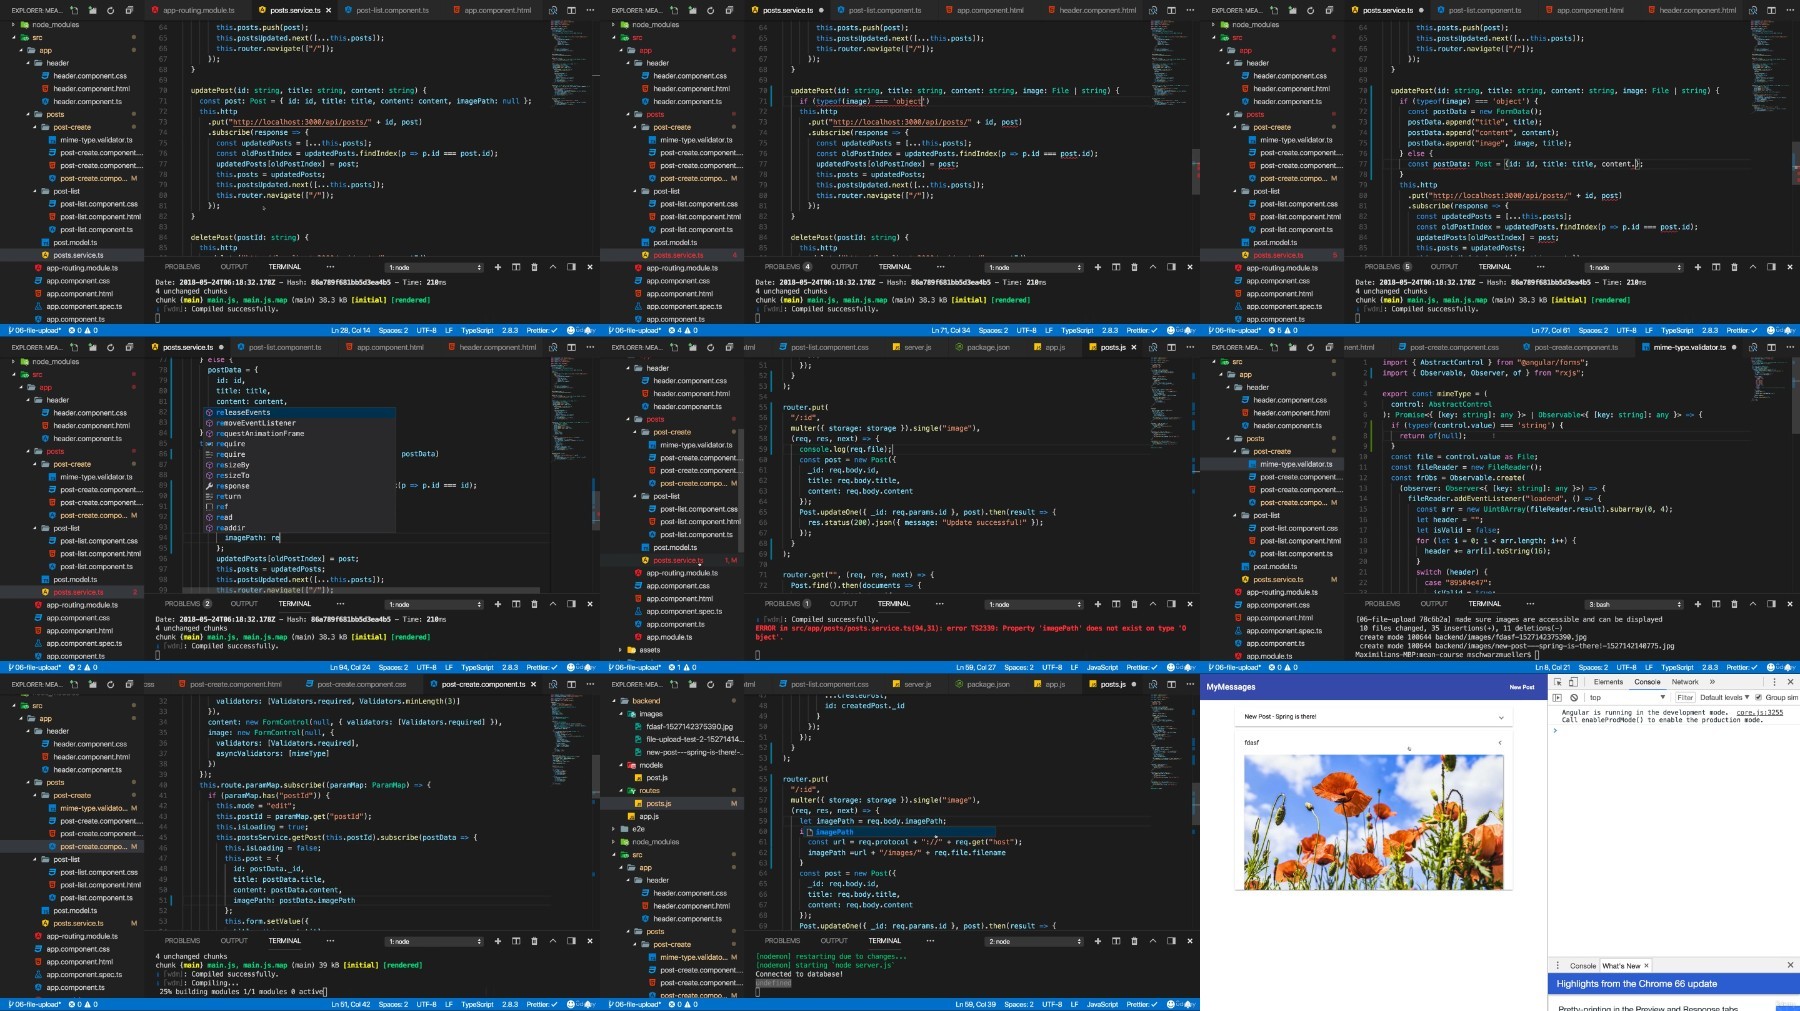Viewport: 1800px width, 1011px height.
Task: Toggle the device toolbar icon in DevTools
Action: [1573, 682]
